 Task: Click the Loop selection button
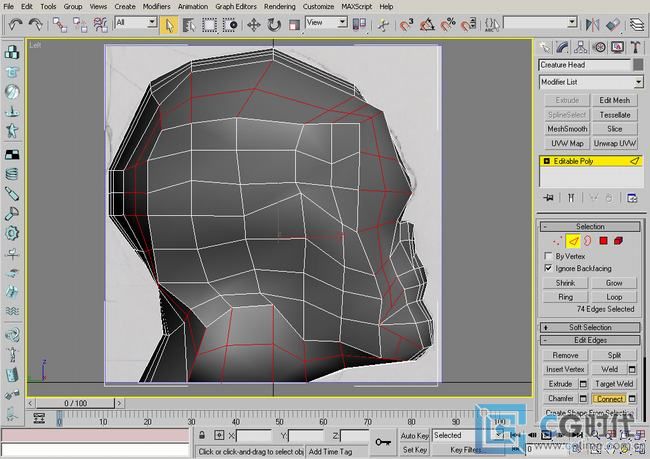point(614,297)
